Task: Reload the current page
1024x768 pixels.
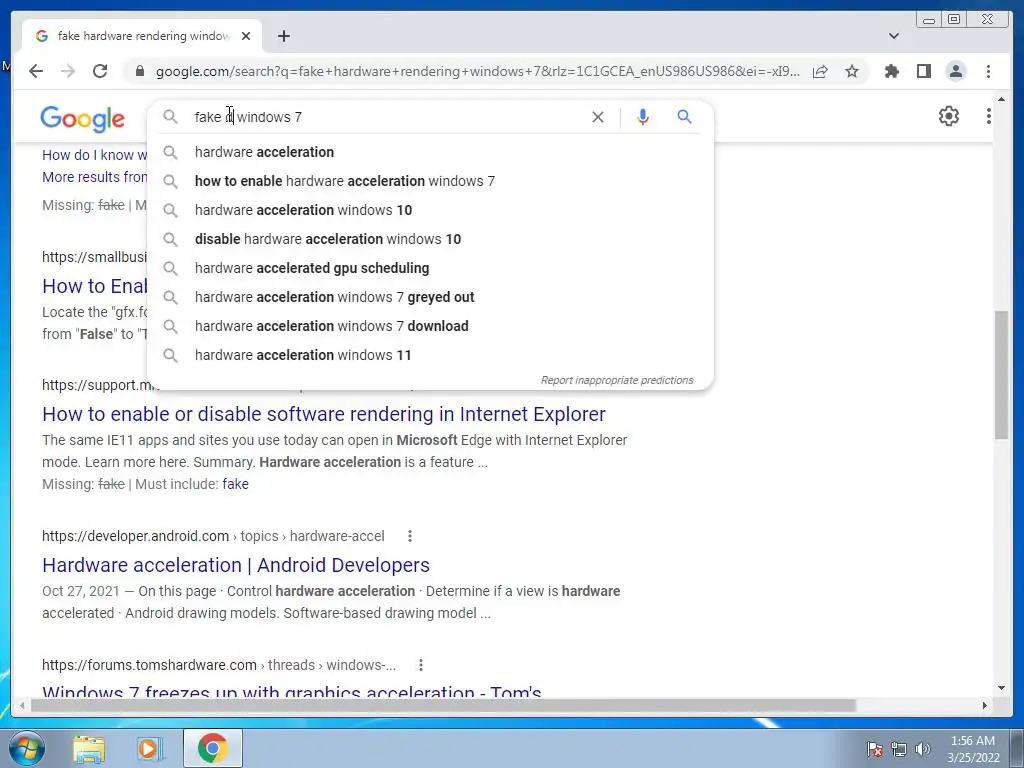Action: [x=100, y=71]
